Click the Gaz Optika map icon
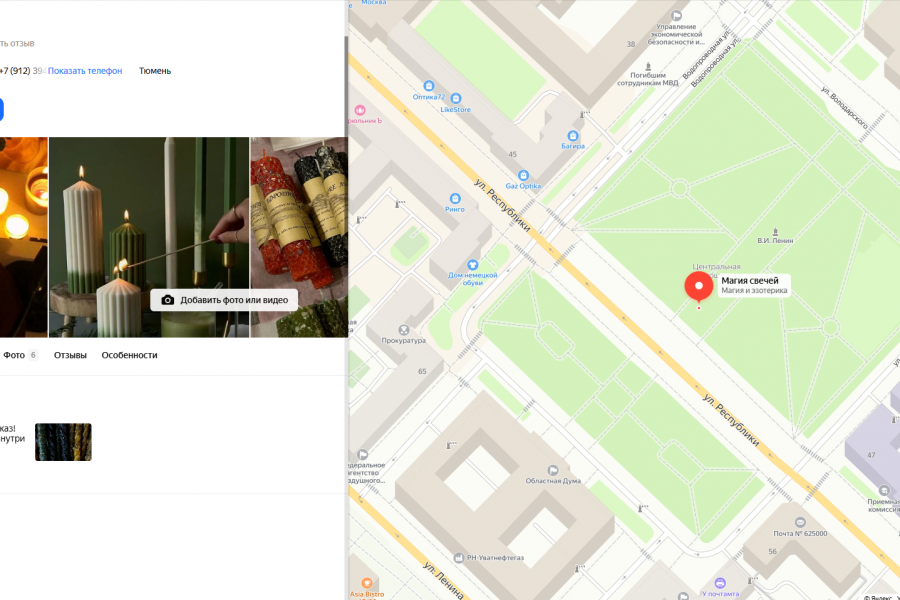This screenshot has height=600, width=900. (x=523, y=175)
